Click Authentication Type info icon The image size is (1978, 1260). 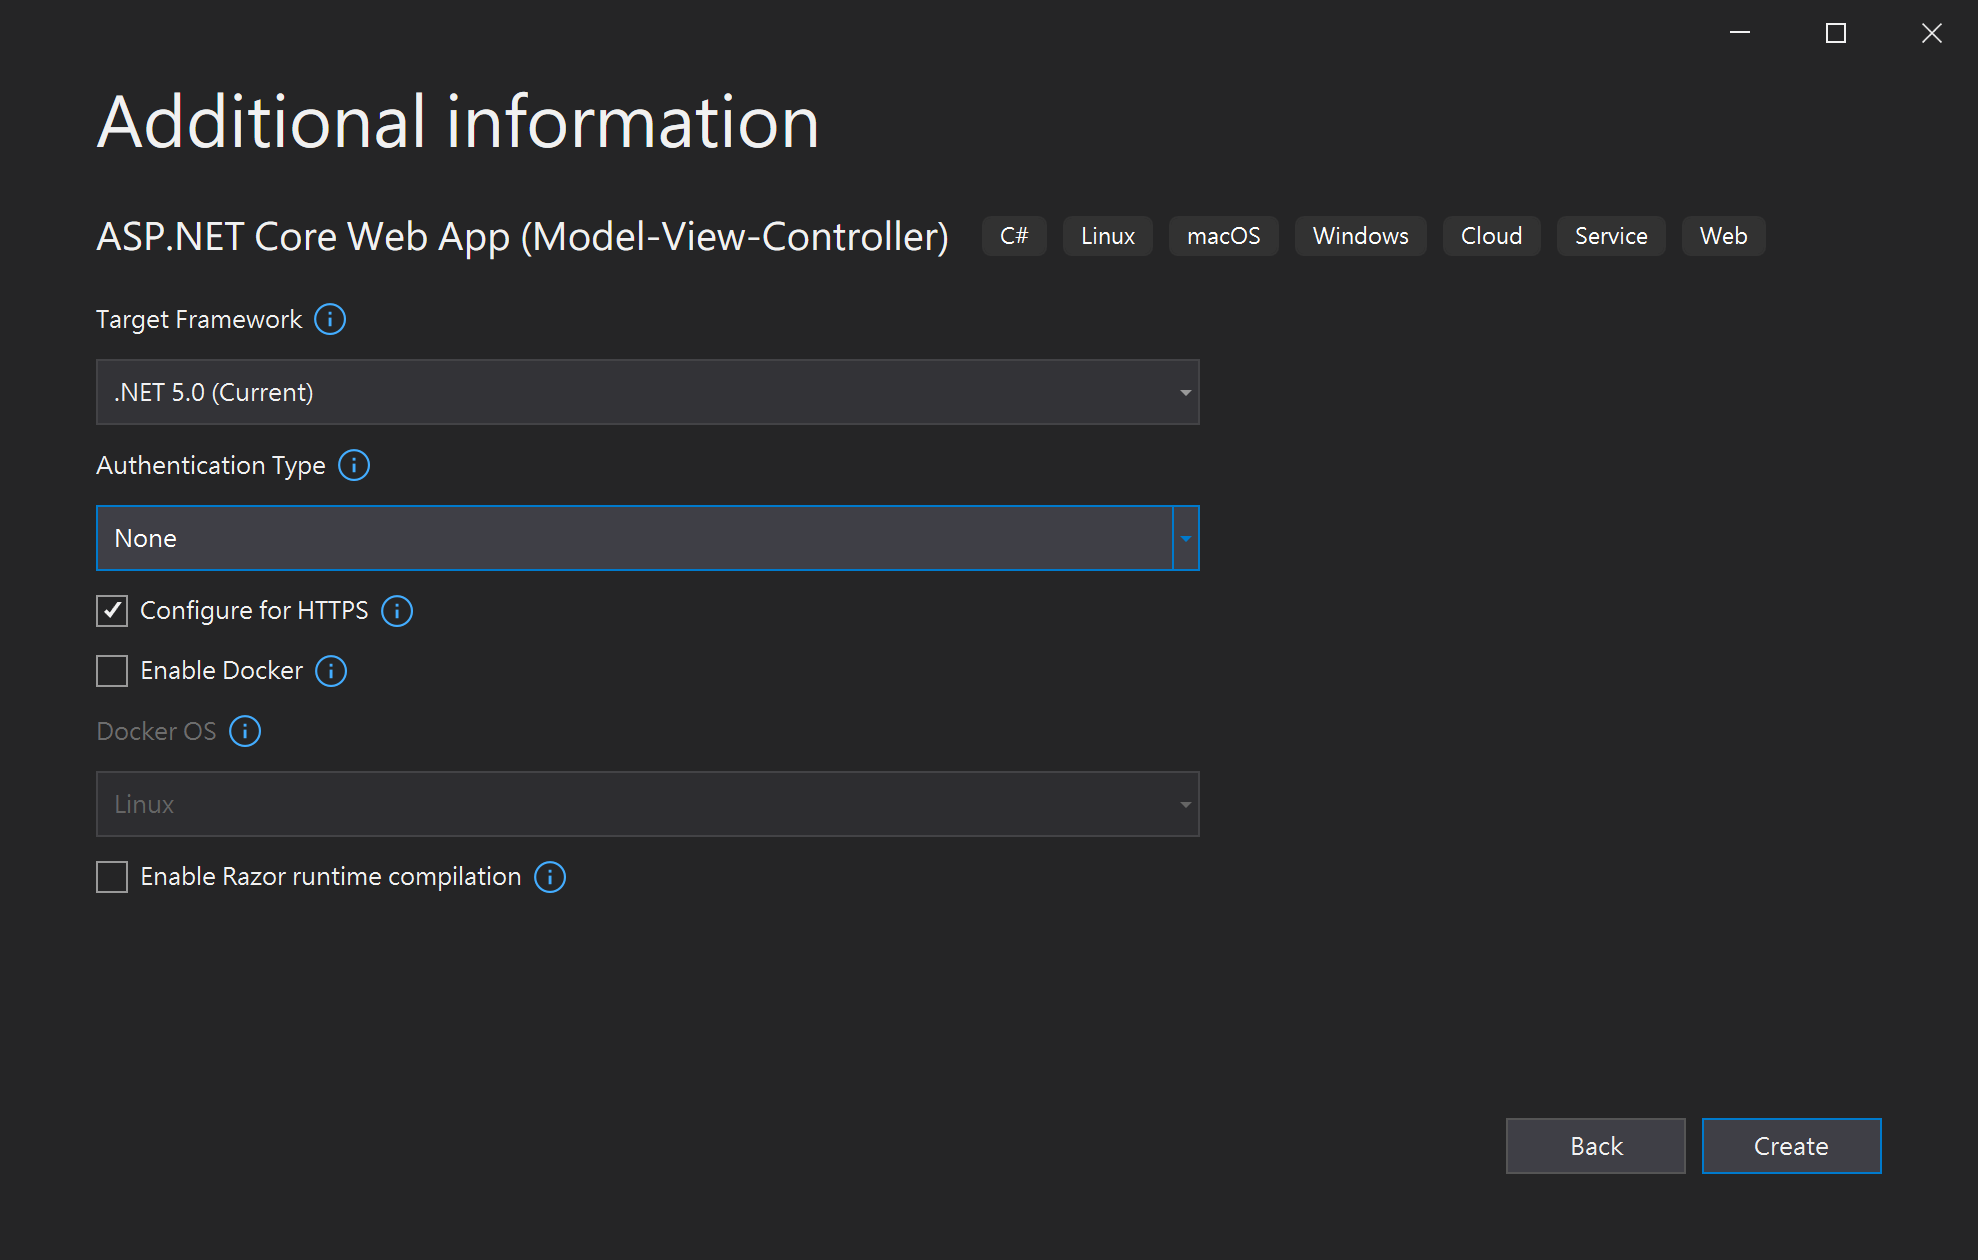[354, 465]
